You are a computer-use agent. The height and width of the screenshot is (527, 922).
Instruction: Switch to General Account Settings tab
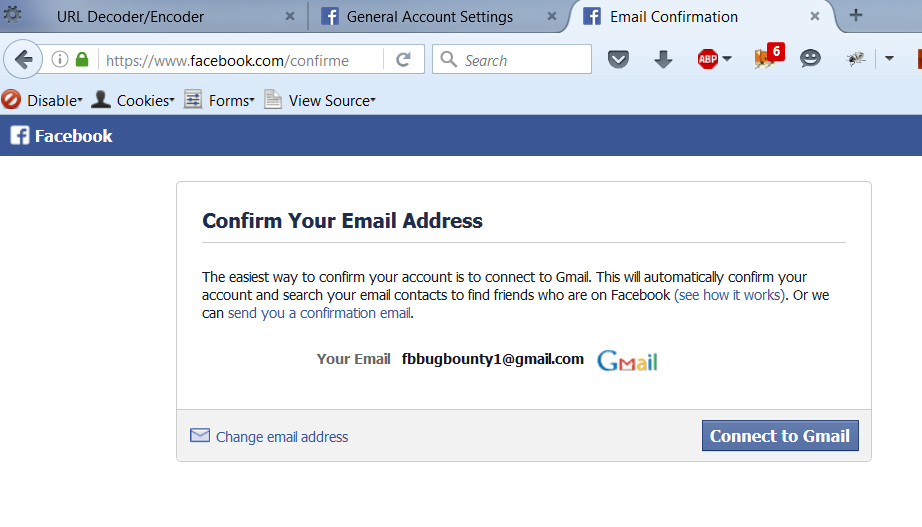click(x=429, y=17)
